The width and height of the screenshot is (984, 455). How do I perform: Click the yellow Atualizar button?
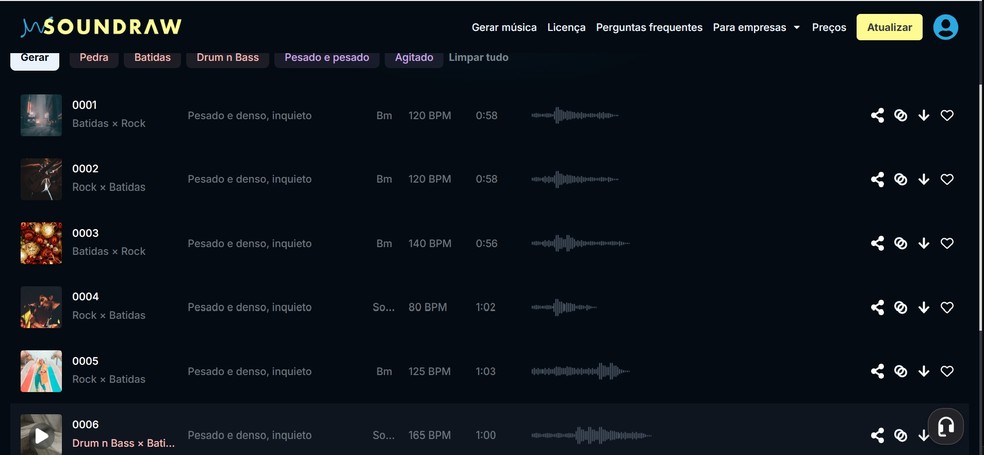tap(889, 28)
